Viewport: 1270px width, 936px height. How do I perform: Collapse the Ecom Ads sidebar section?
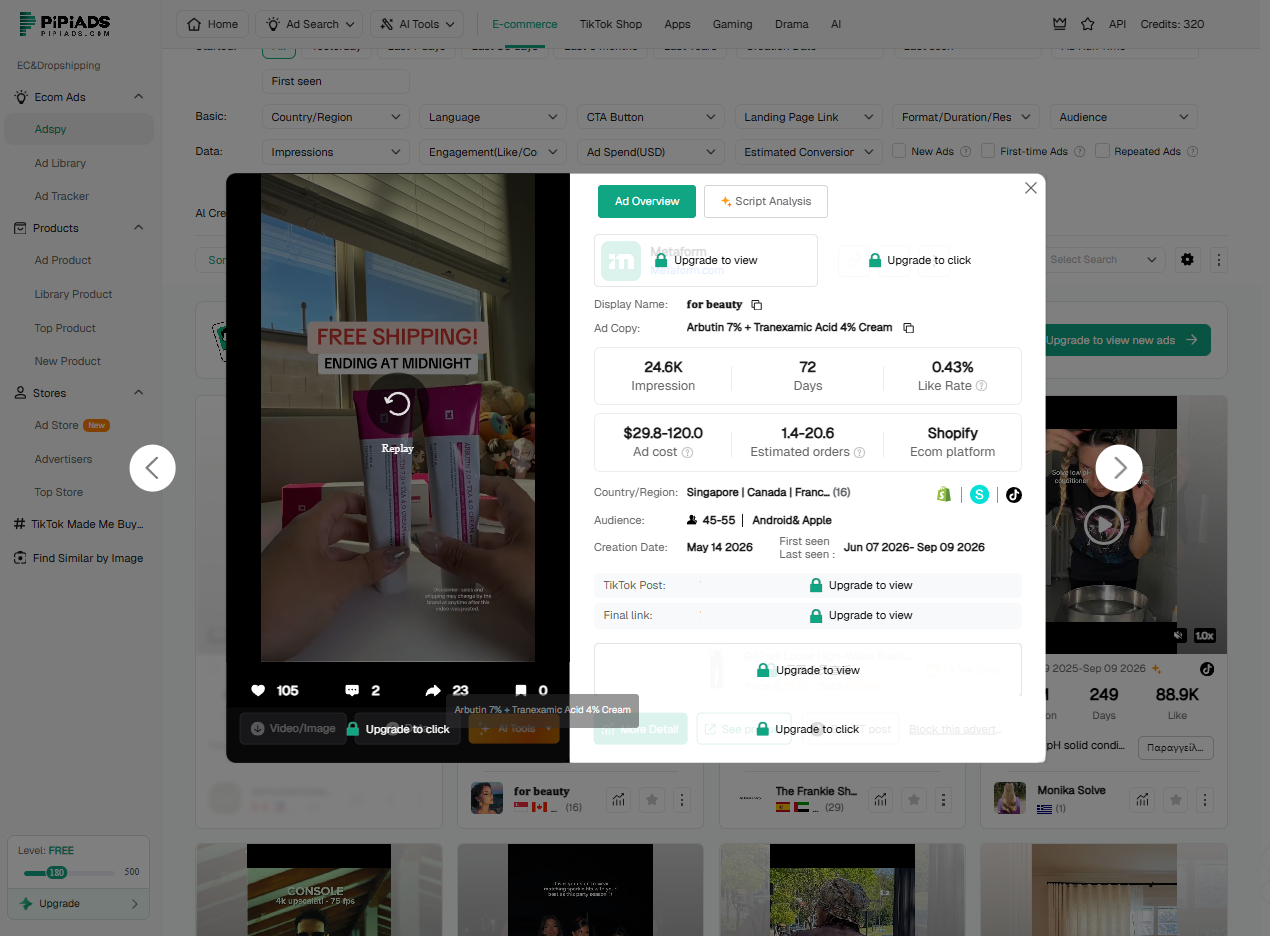click(x=138, y=97)
